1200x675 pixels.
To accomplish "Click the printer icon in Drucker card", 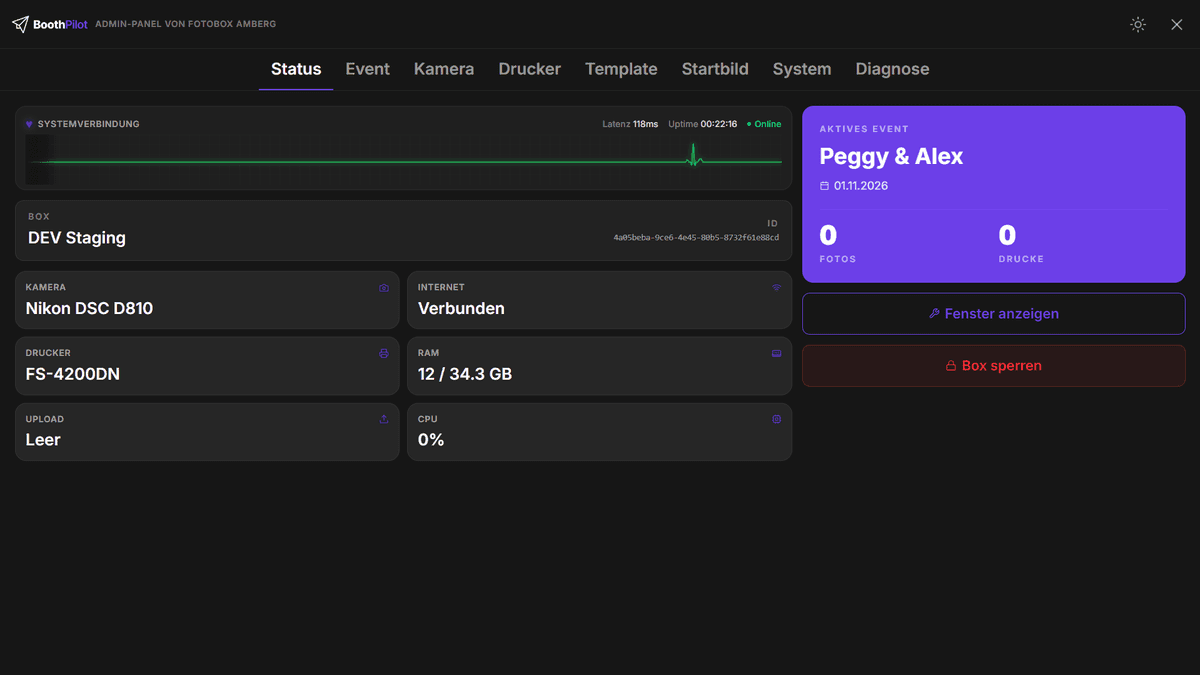I will click(x=384, y=353).
